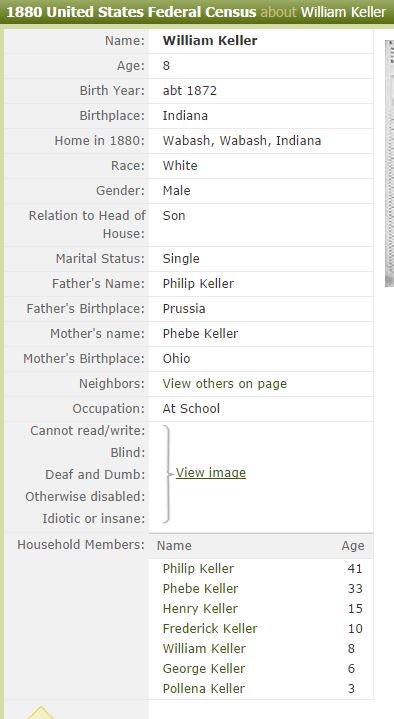Click the 1880 United States Federal Census title
The width and height of the screenshot is (394, 719).
point(131,12)
